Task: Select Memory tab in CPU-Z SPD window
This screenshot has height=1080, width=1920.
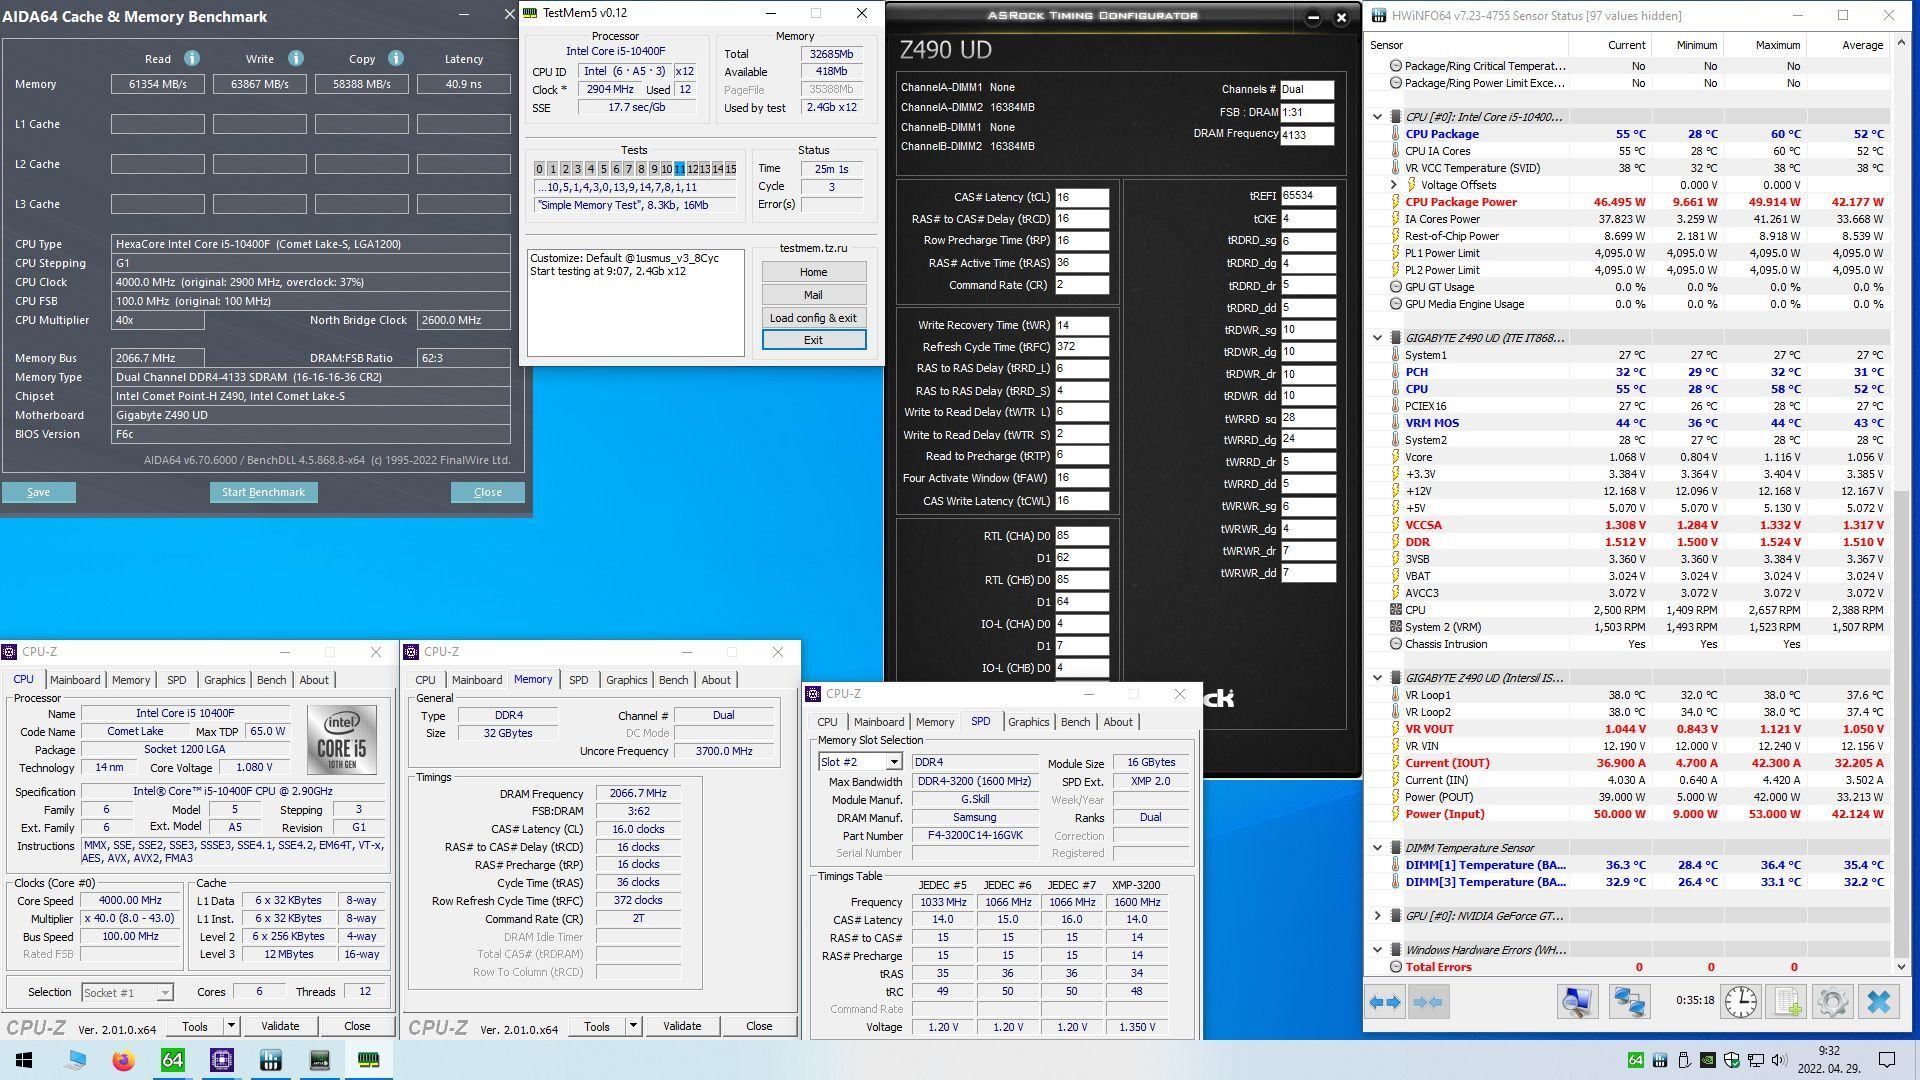Action: click(935, 722)
